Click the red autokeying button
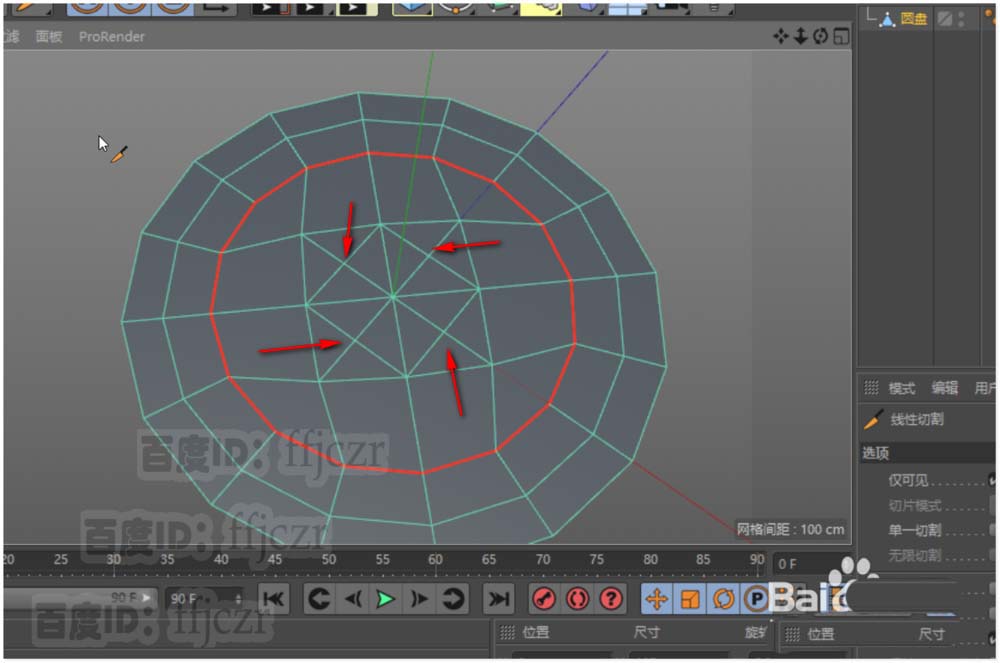The width and height of the screenshot is (1000, 663). coord(577,599)
